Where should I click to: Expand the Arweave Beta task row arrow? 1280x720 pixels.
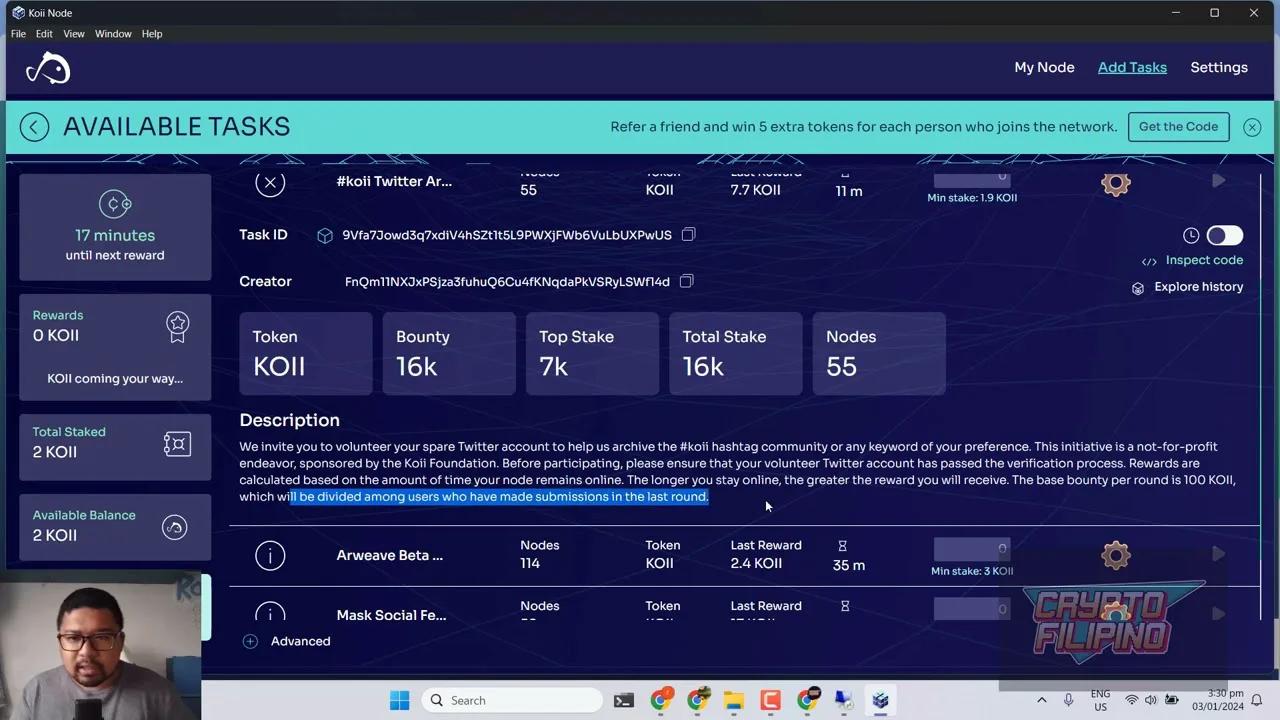click(1218, 555)
